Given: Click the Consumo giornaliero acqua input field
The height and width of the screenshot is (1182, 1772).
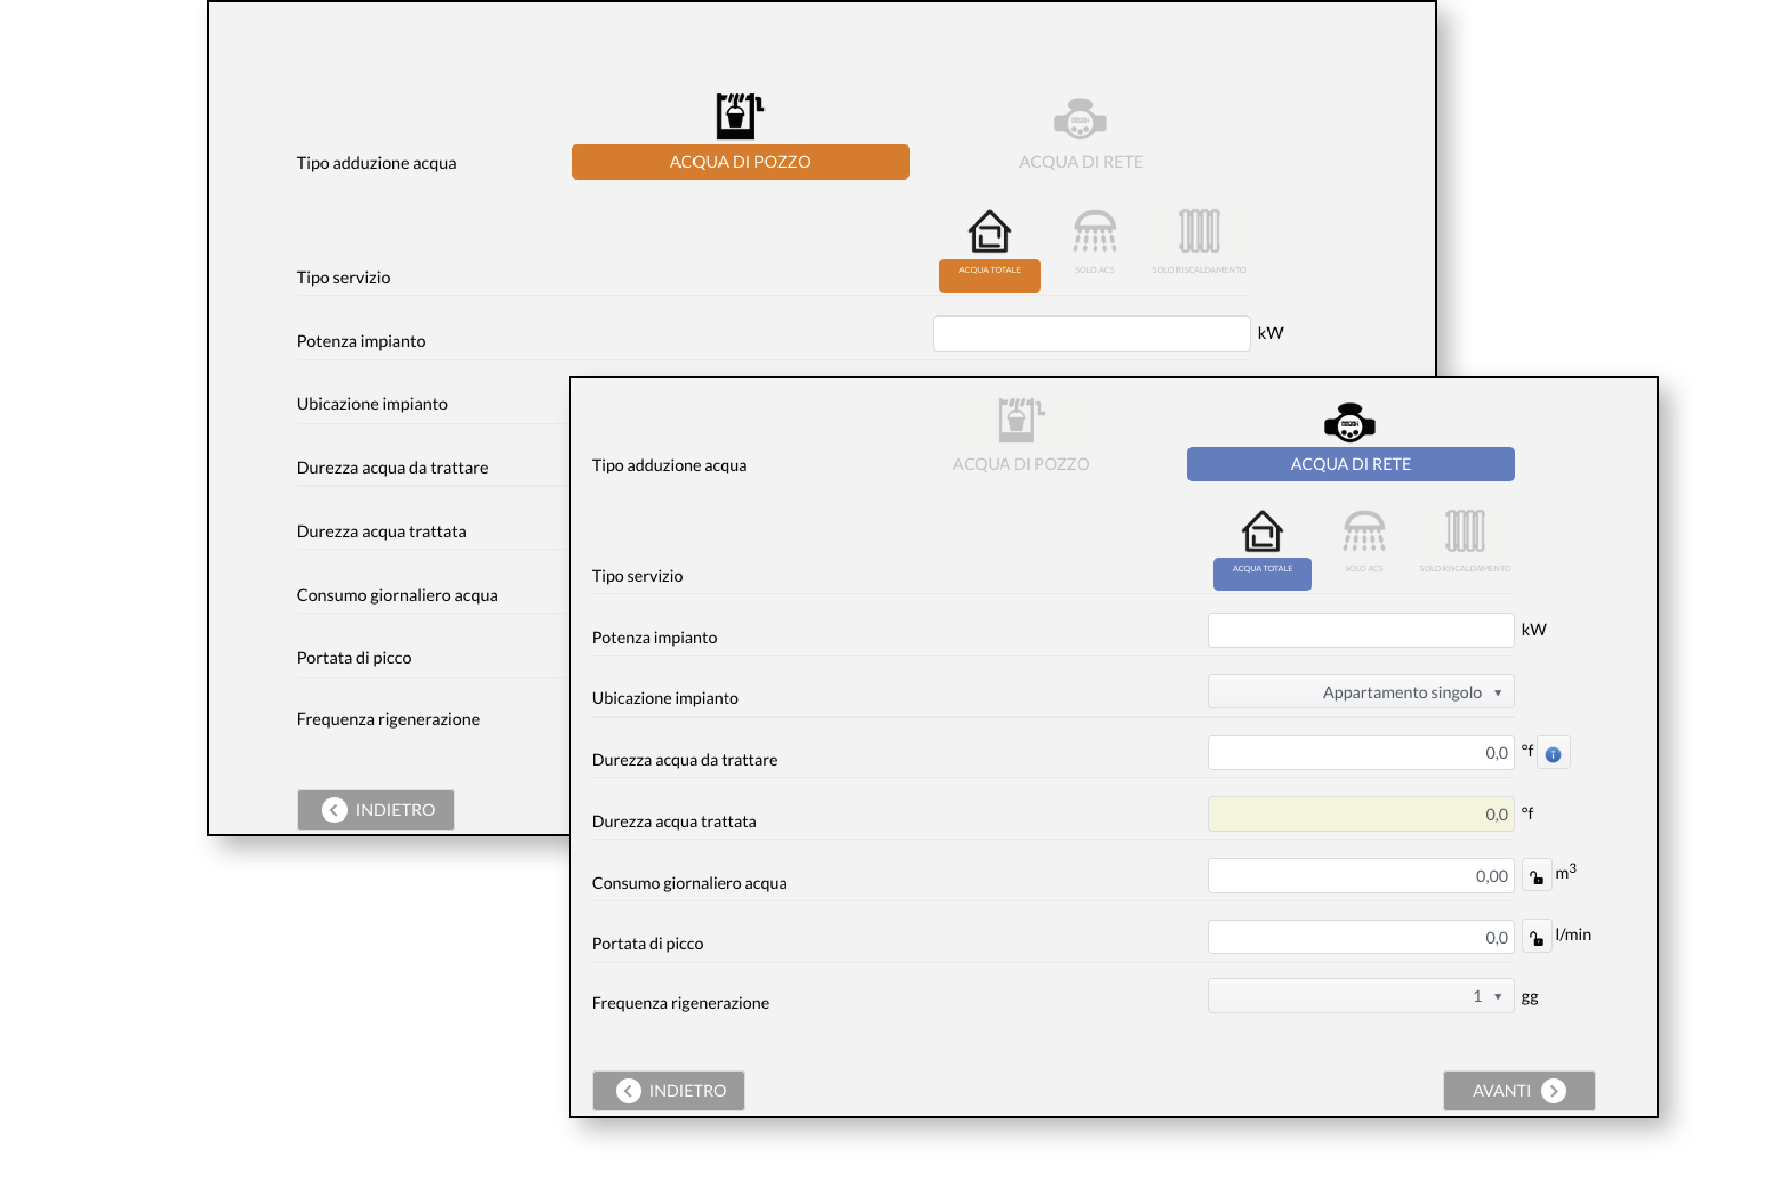Looking at the screenshot, I should coord(1361,876).
